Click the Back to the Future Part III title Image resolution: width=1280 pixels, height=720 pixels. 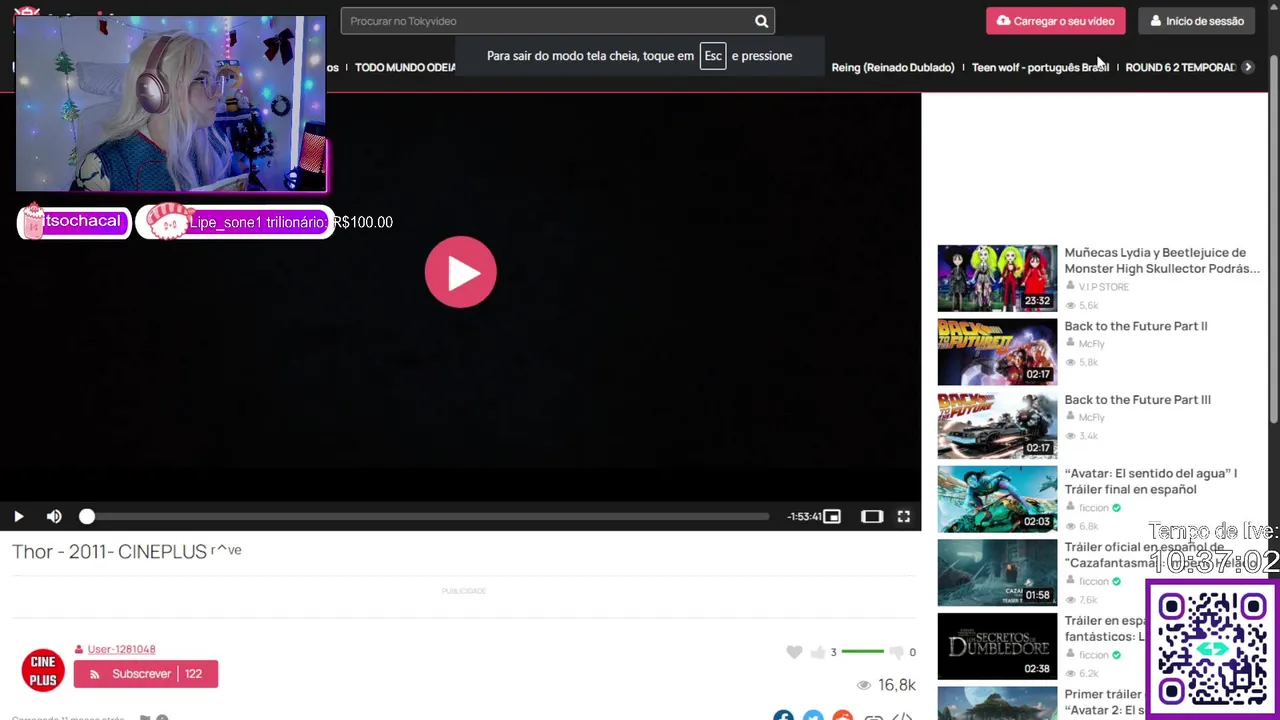tap(1137, 399)
